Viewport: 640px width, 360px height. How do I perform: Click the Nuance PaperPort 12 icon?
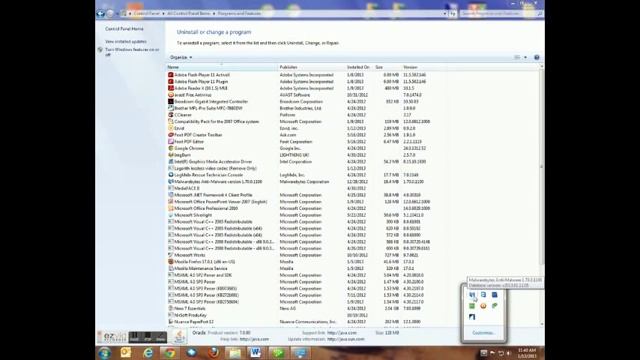(171, 322)
